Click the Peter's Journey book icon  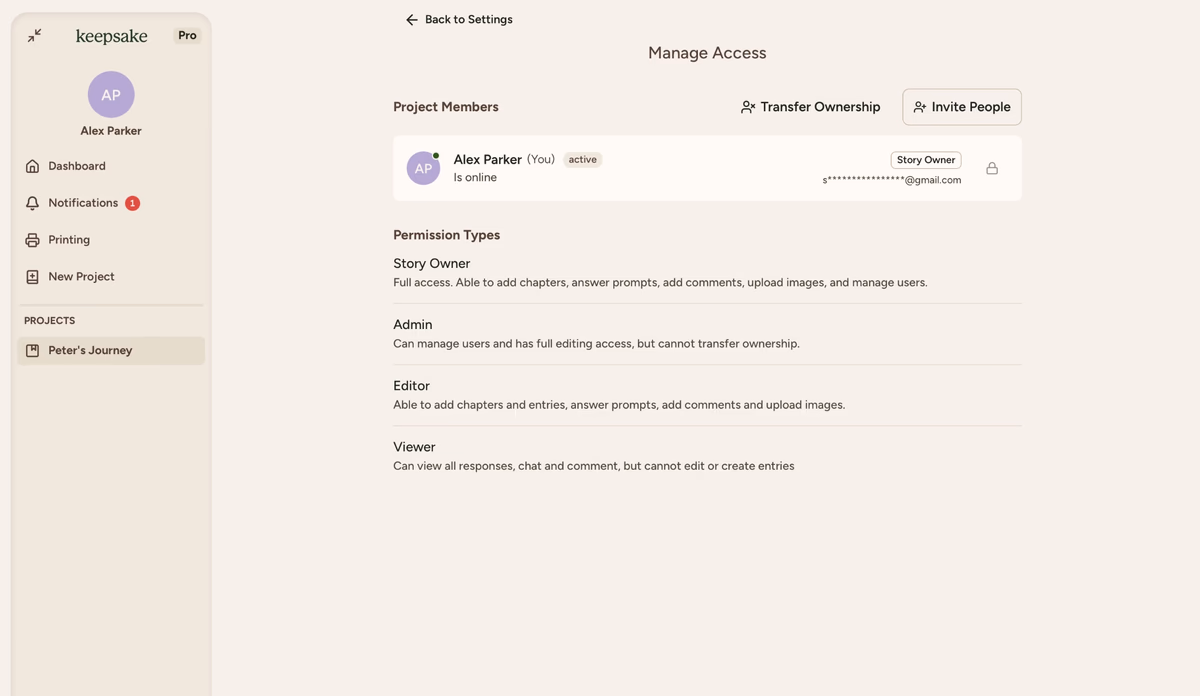tap(32, 351)
